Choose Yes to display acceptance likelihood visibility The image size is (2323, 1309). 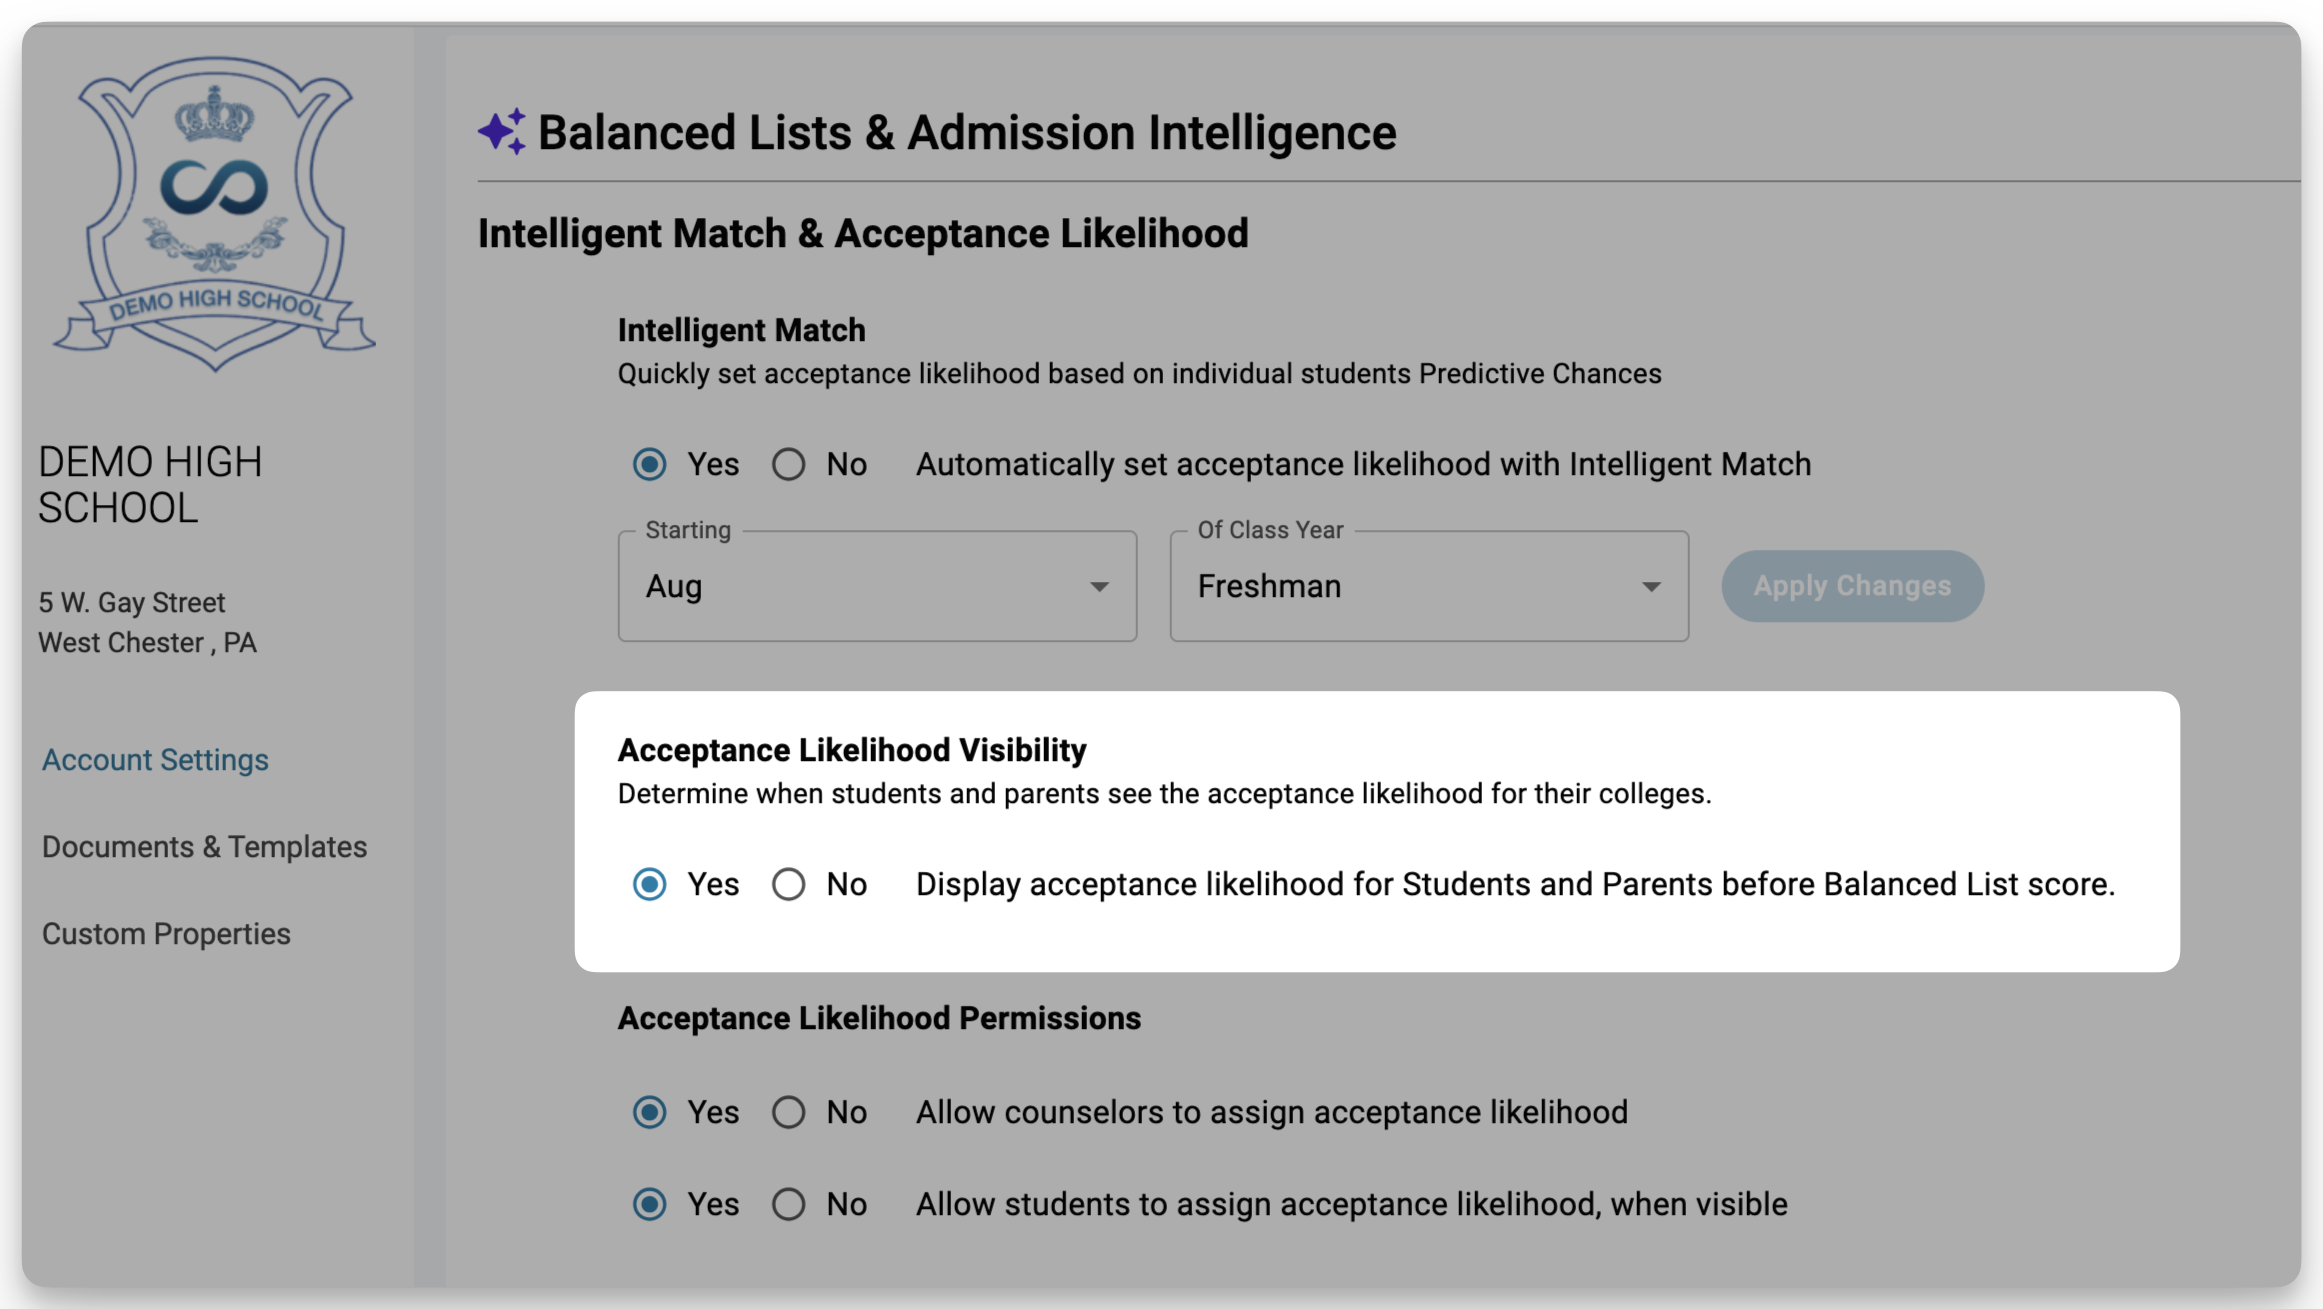click(x=649, y=884)
